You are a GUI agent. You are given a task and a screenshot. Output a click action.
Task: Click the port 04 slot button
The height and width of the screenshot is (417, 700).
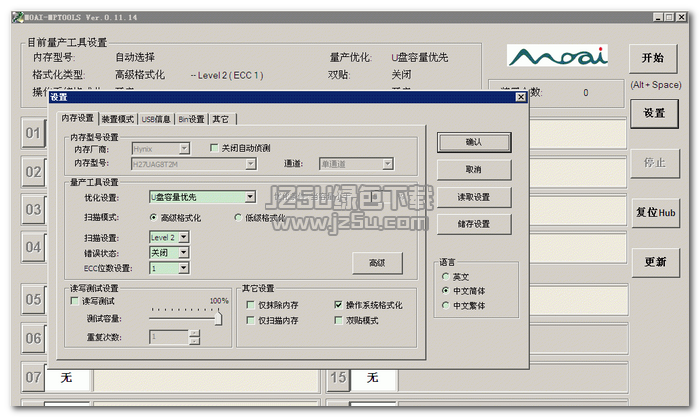pos(33,247)
